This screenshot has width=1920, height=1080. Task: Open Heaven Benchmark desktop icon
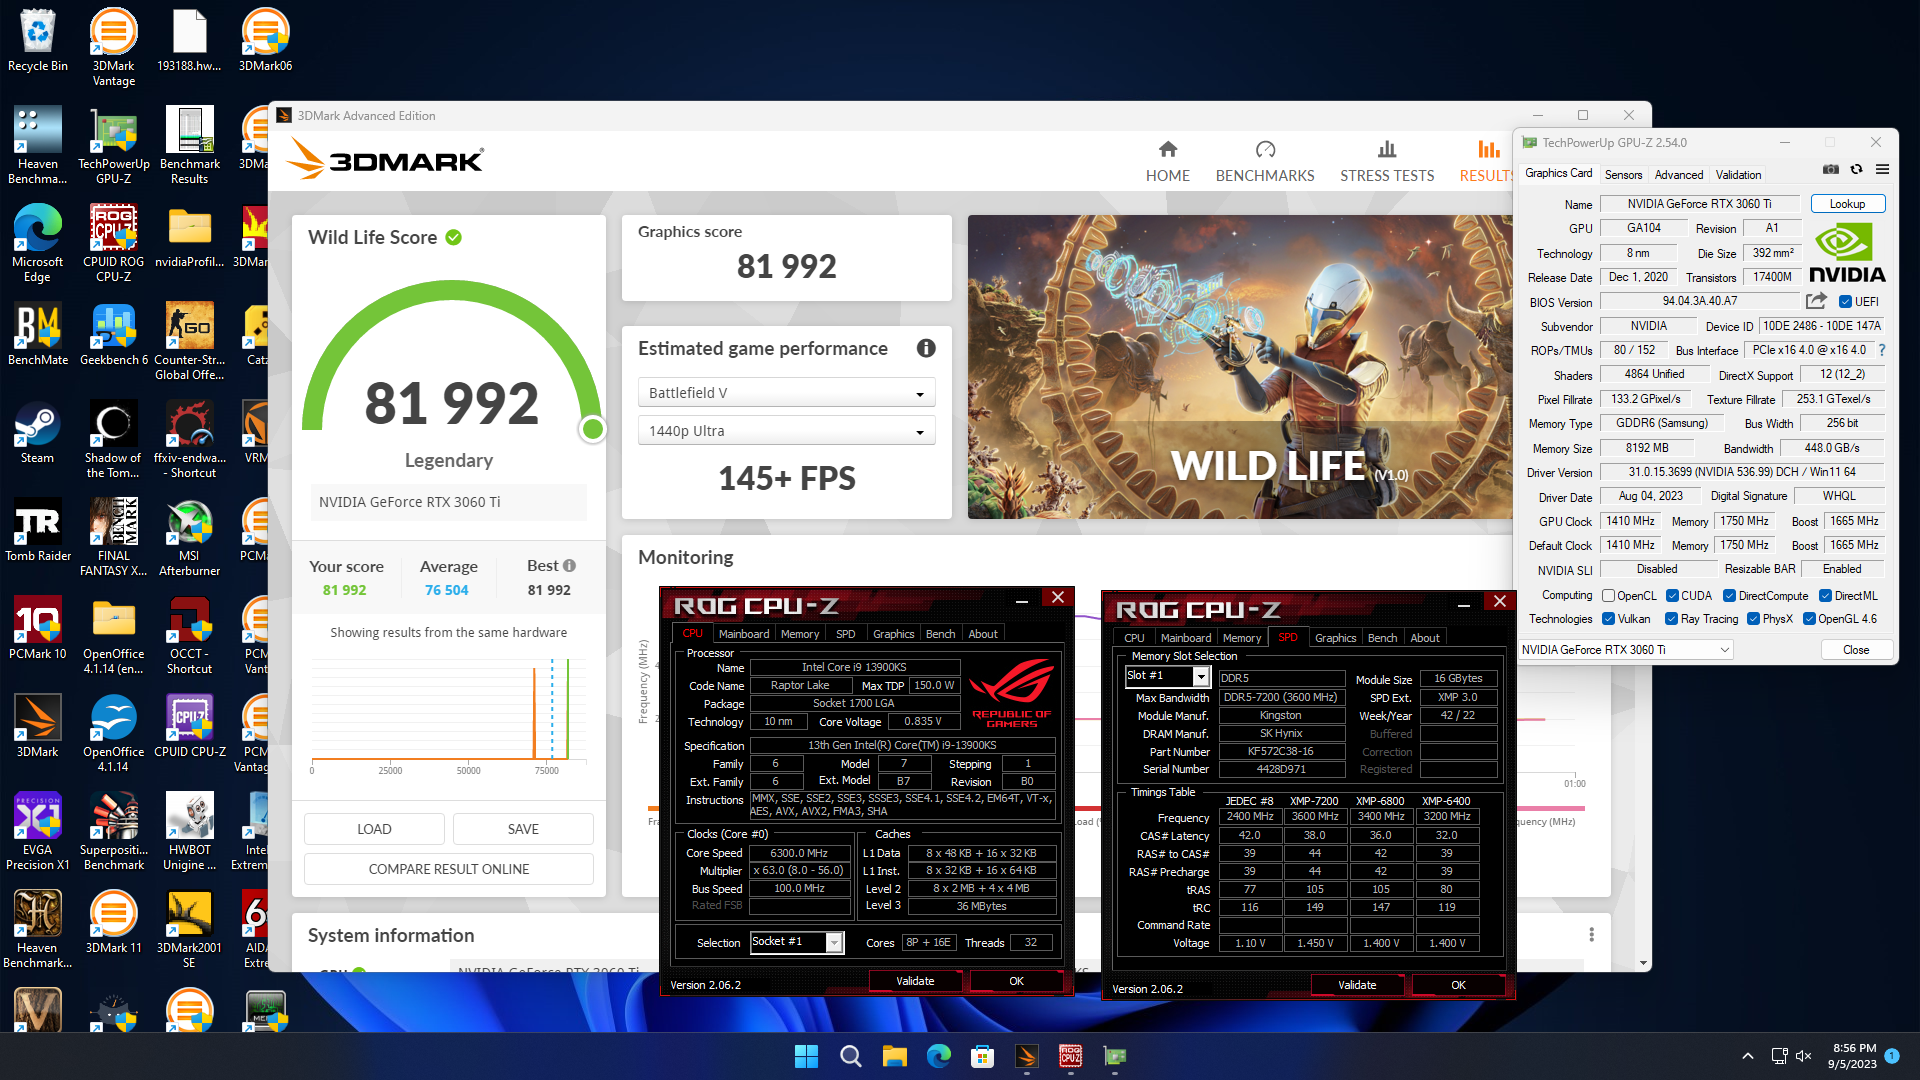click(x=38, y=146)
